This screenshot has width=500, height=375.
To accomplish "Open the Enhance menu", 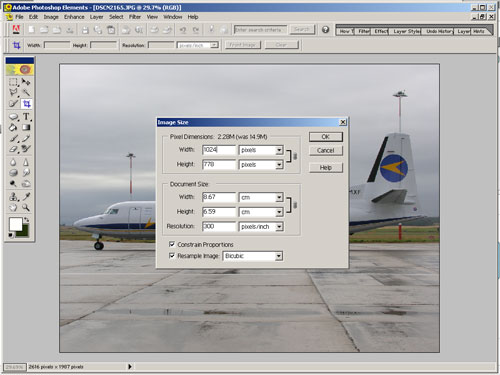I will 74,17.
